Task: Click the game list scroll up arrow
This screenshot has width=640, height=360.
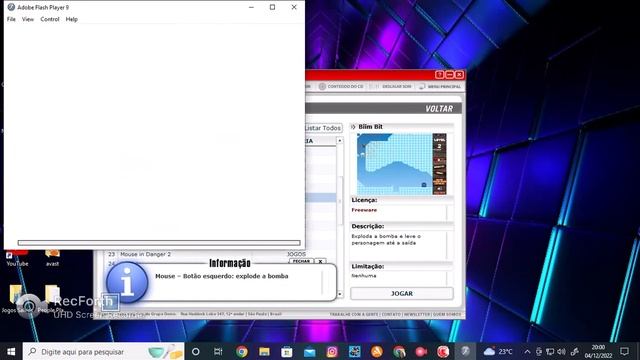Action: tap(340, 140)
